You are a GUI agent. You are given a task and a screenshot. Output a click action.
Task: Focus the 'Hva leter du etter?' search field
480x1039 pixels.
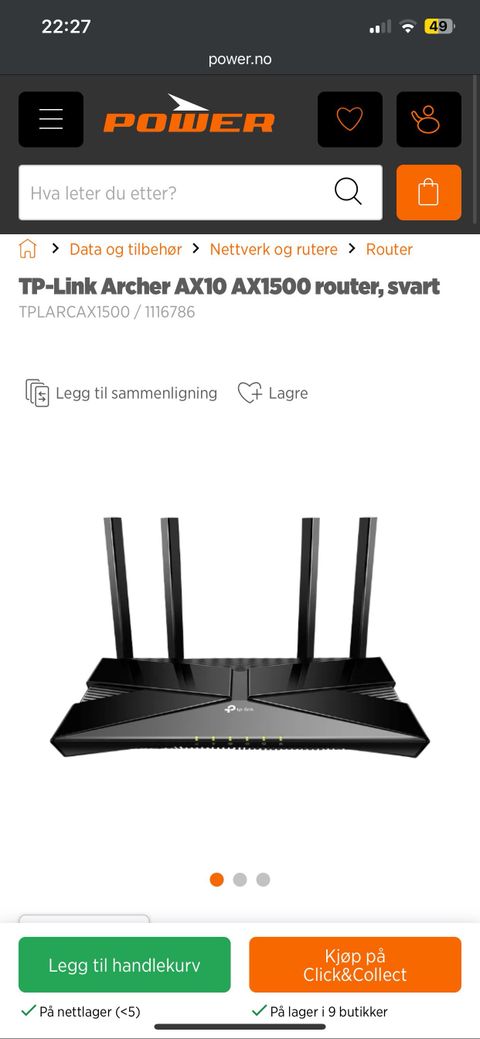click(x=200, y=192)
